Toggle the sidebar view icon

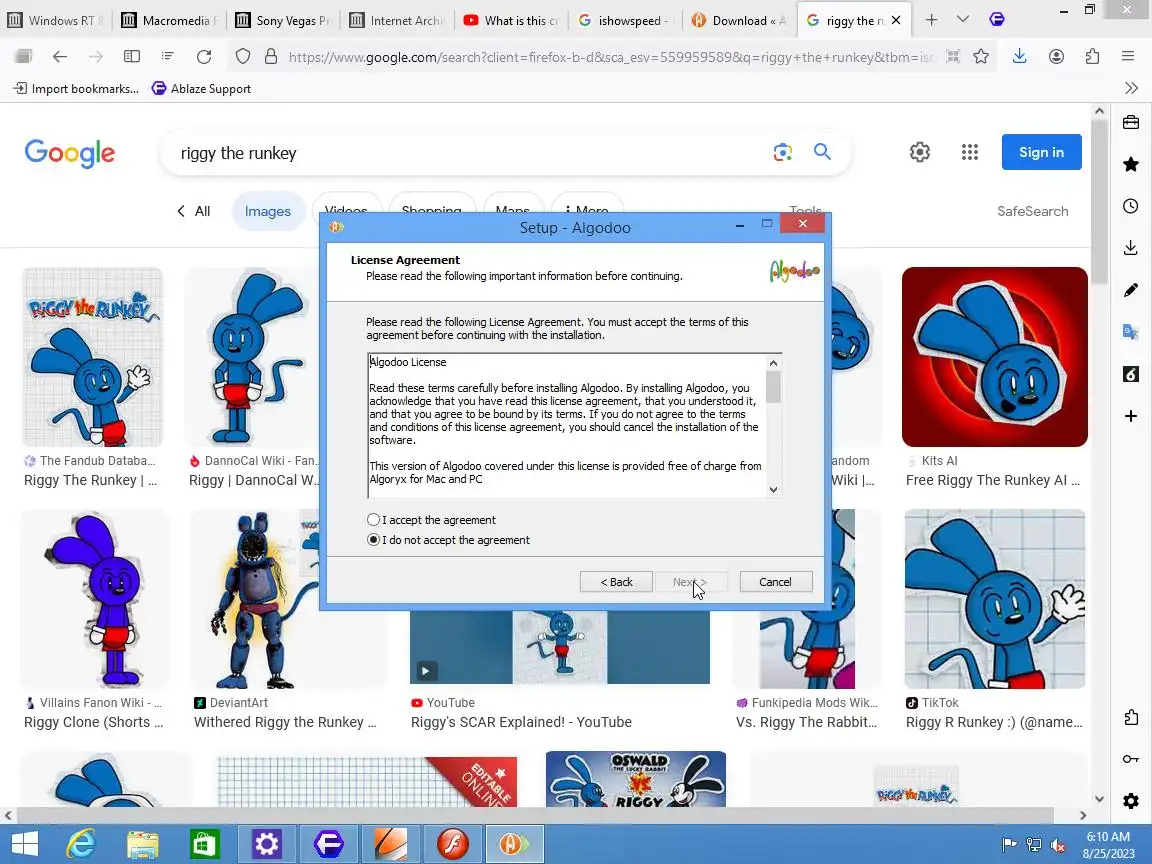pyautogui.click(x=132, y=57)
